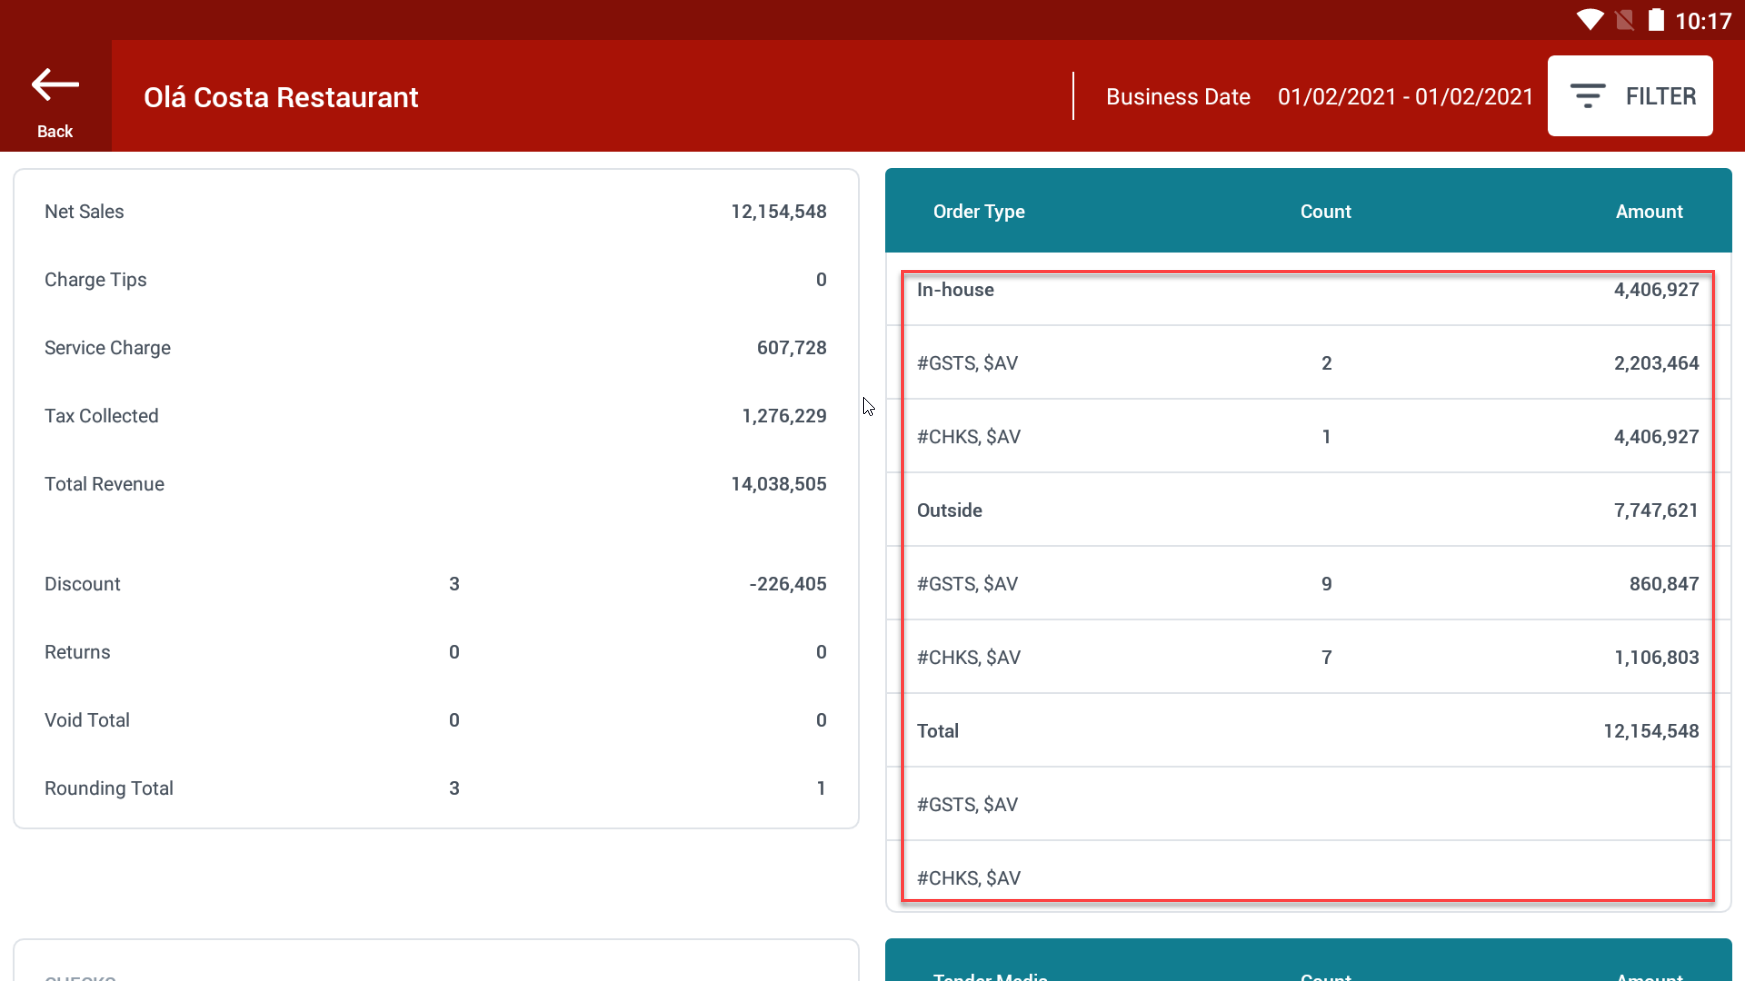Click the Back arrow icon

55,86
